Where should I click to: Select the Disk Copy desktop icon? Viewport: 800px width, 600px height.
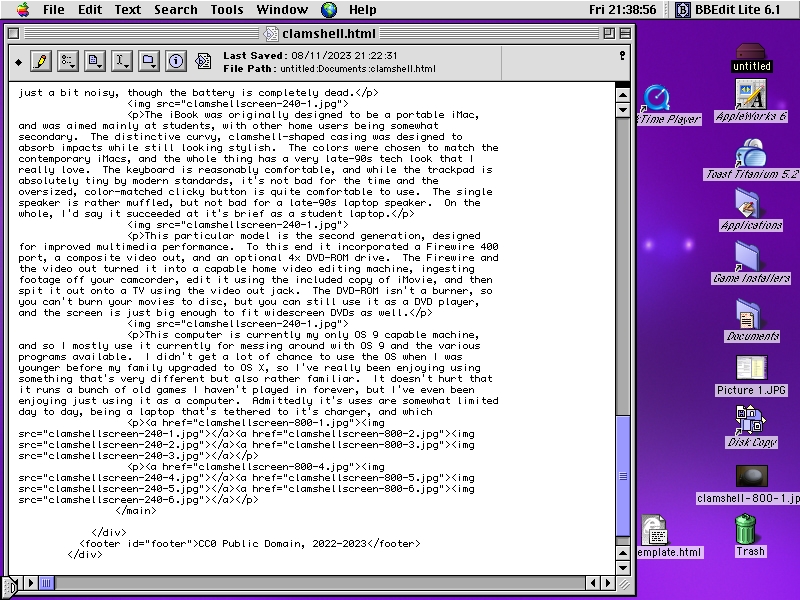point(750,420)
